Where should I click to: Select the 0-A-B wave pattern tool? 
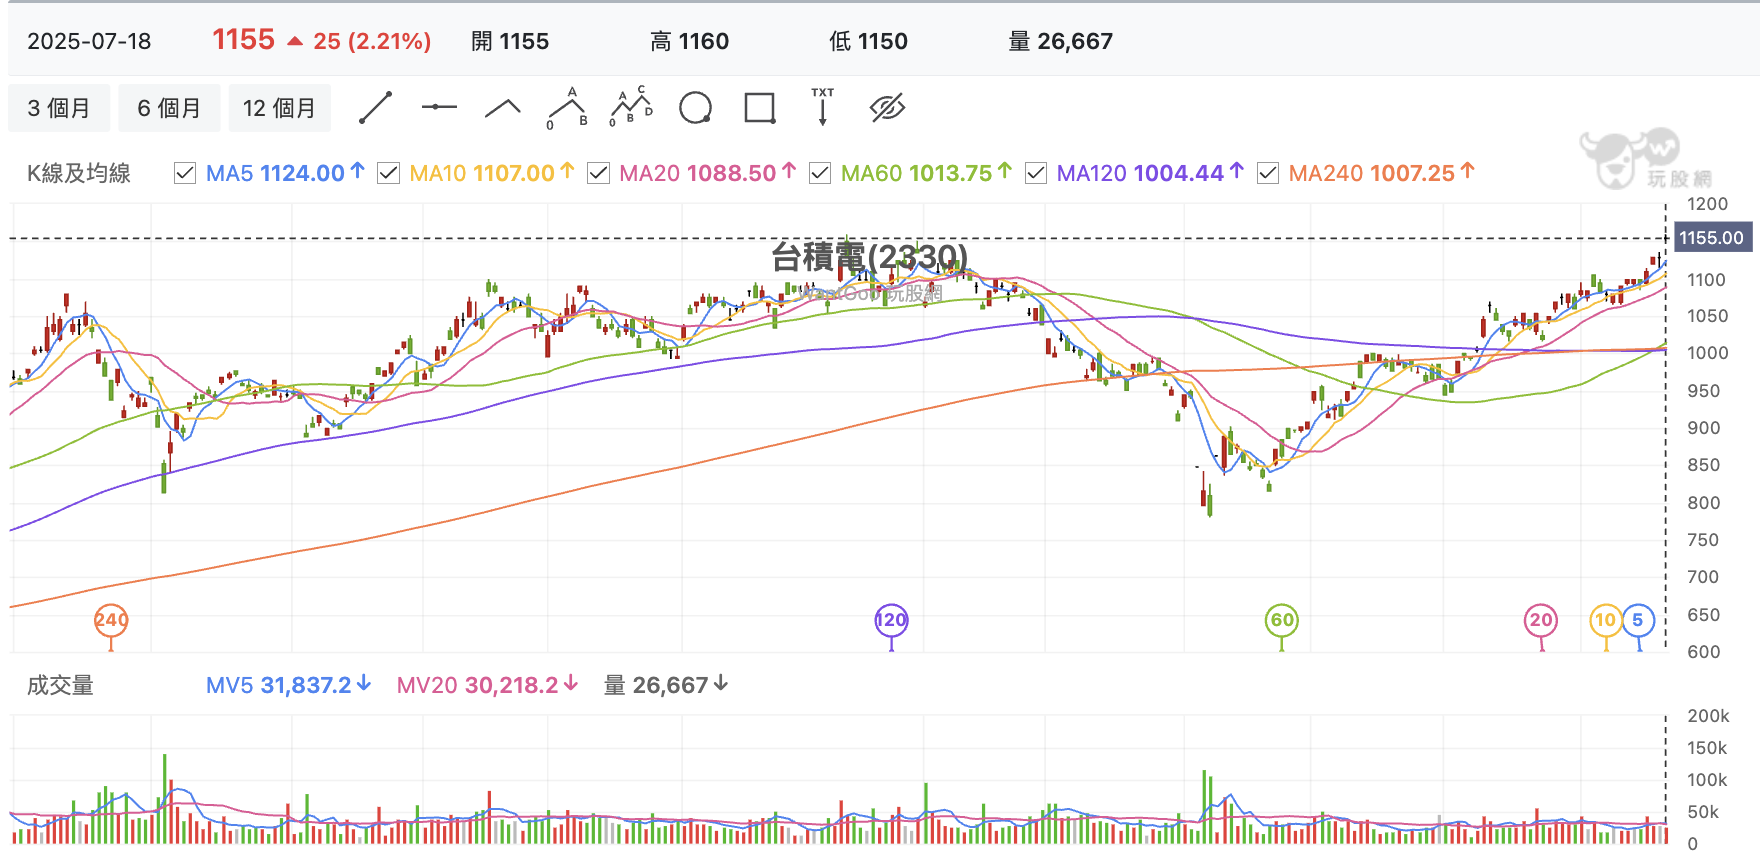[567, 108]
